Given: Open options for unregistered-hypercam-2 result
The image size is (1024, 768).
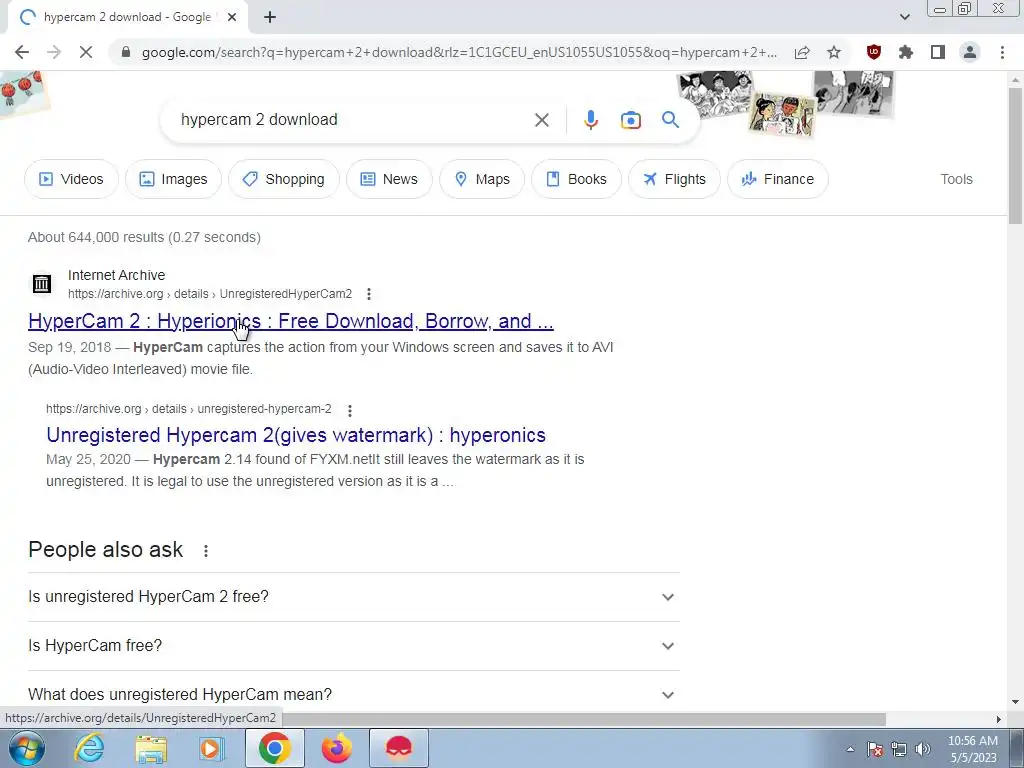Looking at the screenshot, I should (x=350, y=410).
